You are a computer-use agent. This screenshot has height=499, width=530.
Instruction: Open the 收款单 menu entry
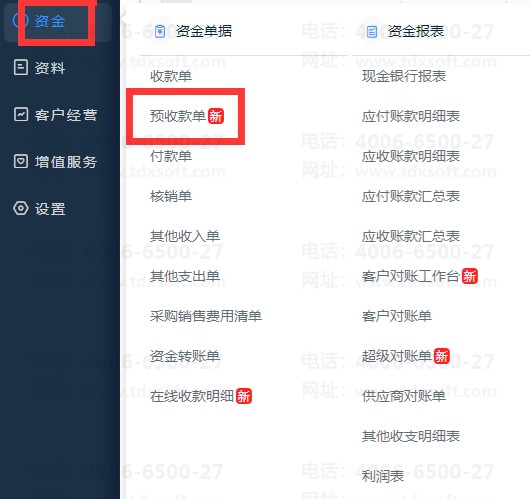coord(171,76)
